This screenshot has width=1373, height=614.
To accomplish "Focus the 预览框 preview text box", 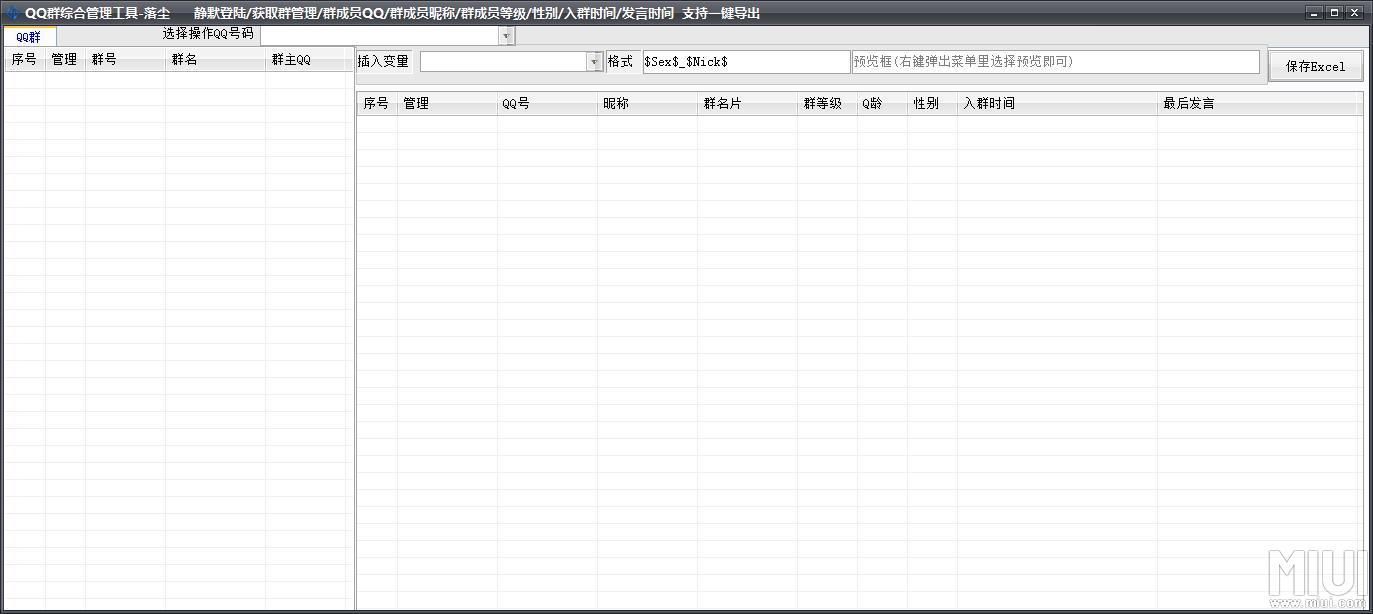I will coord(1055,62).
